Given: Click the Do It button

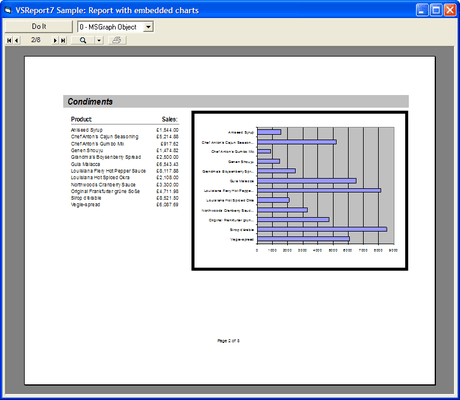Looking at the screenshot, I should [39, 26].
